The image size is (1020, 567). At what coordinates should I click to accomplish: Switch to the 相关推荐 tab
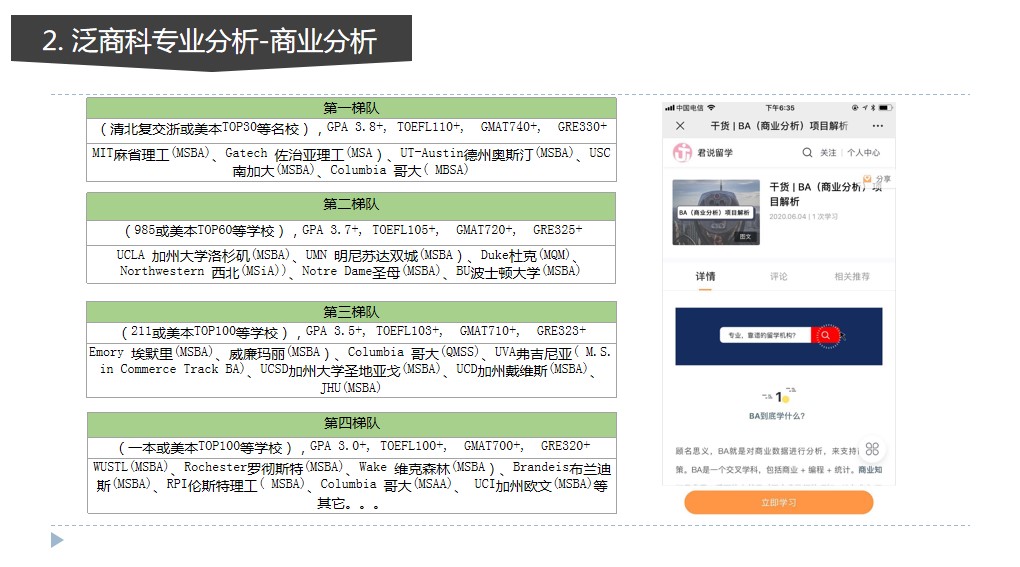coord(852,276)
